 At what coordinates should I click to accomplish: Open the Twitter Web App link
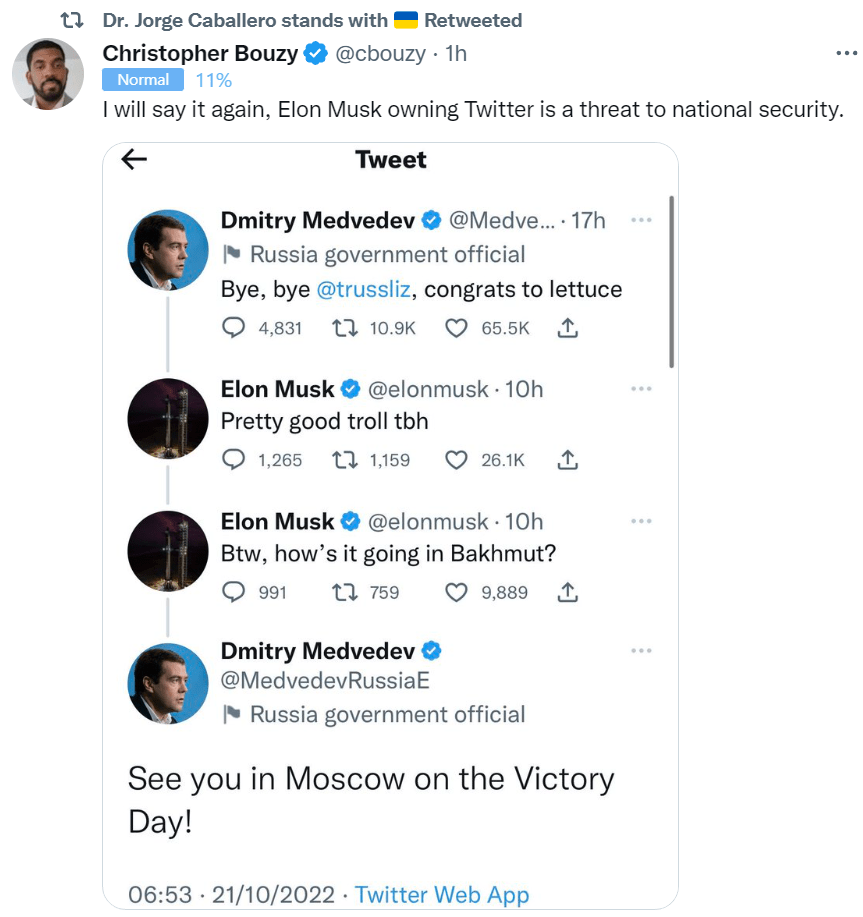441,893
